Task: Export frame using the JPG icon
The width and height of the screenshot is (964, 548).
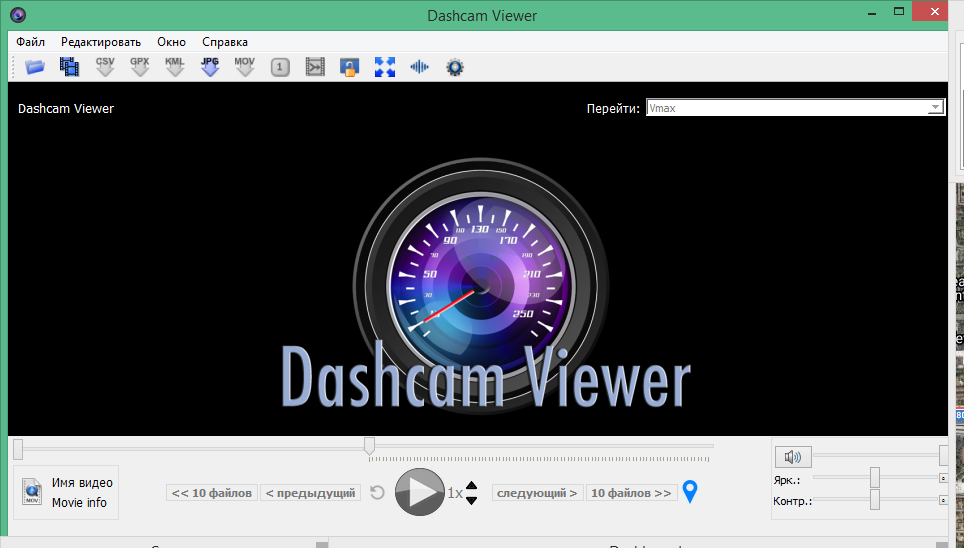Action: 210,67
